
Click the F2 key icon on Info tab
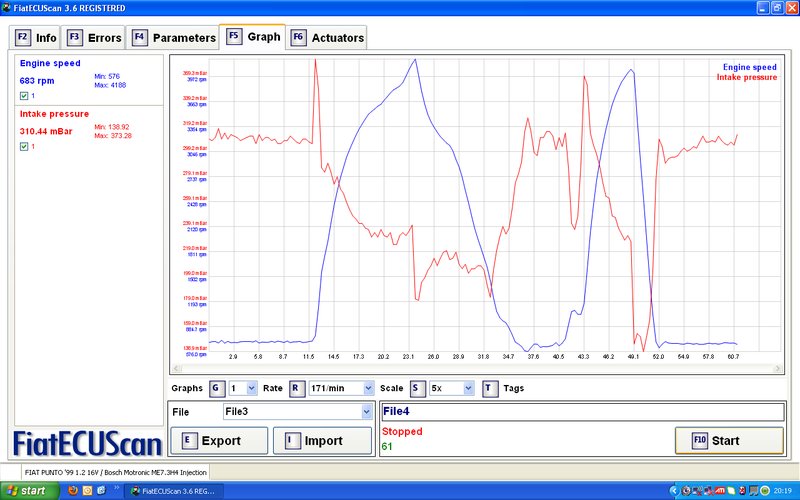(23, 38)
